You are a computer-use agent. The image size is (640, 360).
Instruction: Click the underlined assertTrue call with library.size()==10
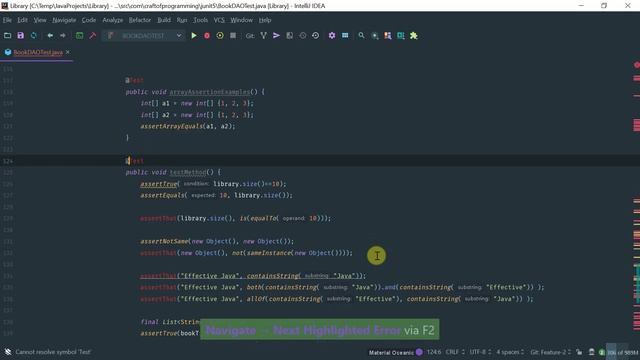pyautogui.click(x=159, y=184)
